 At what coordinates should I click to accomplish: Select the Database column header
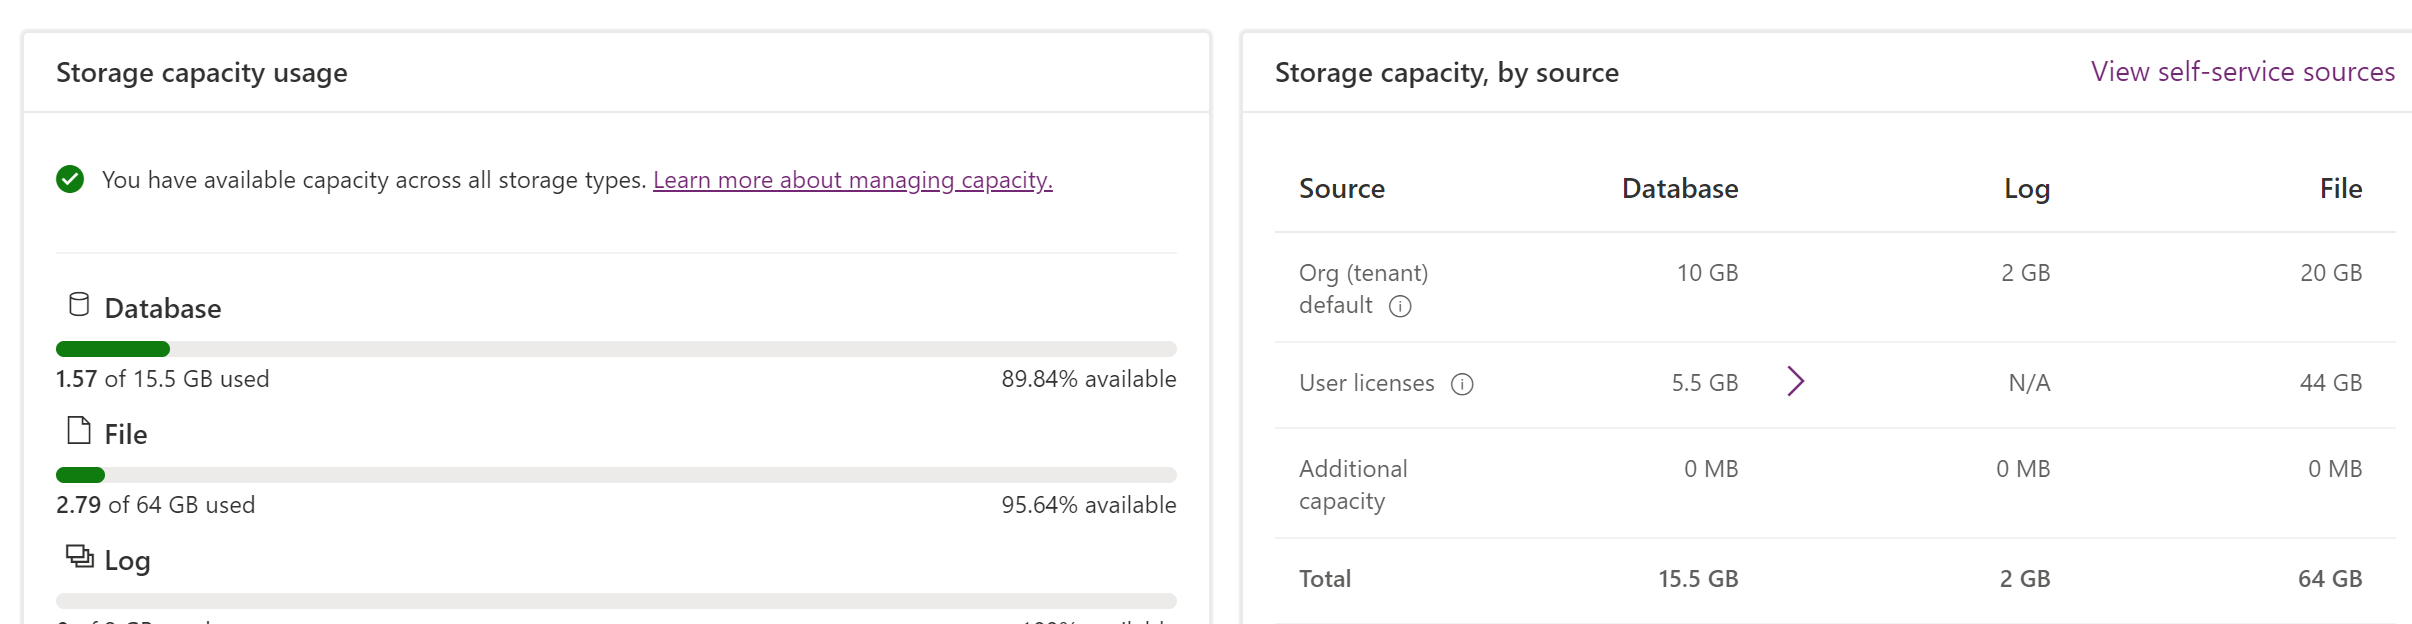1679,189
